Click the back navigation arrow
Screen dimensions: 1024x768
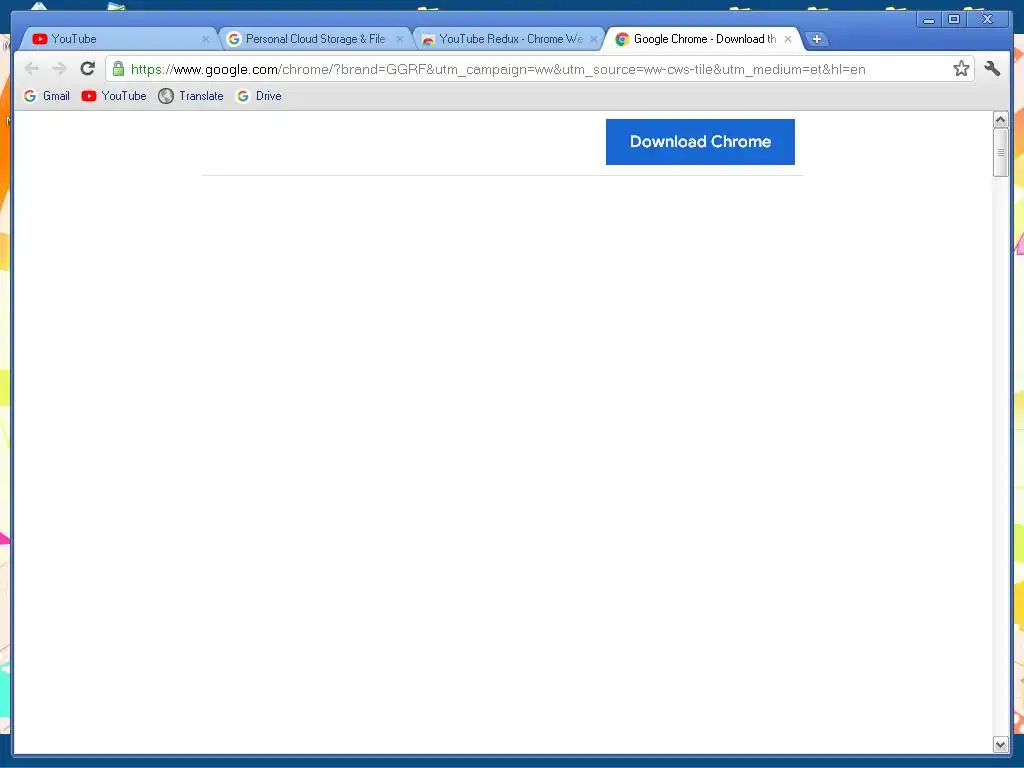31,69
